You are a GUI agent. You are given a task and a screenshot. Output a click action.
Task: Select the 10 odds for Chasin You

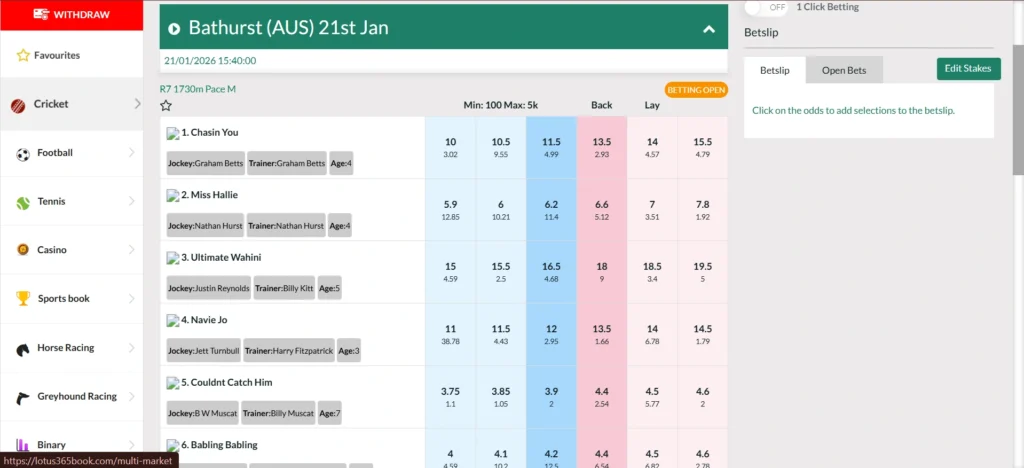pos(451,148)
